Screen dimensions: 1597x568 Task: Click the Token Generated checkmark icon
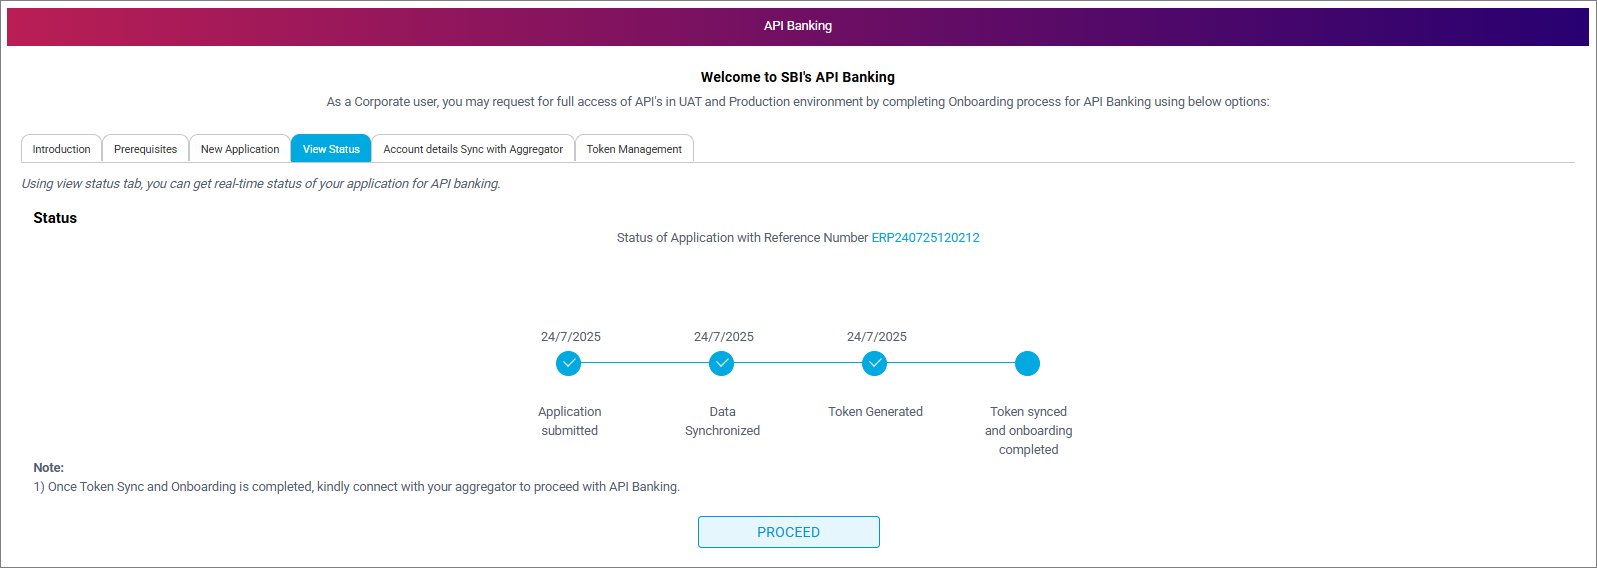click(874, 363)
